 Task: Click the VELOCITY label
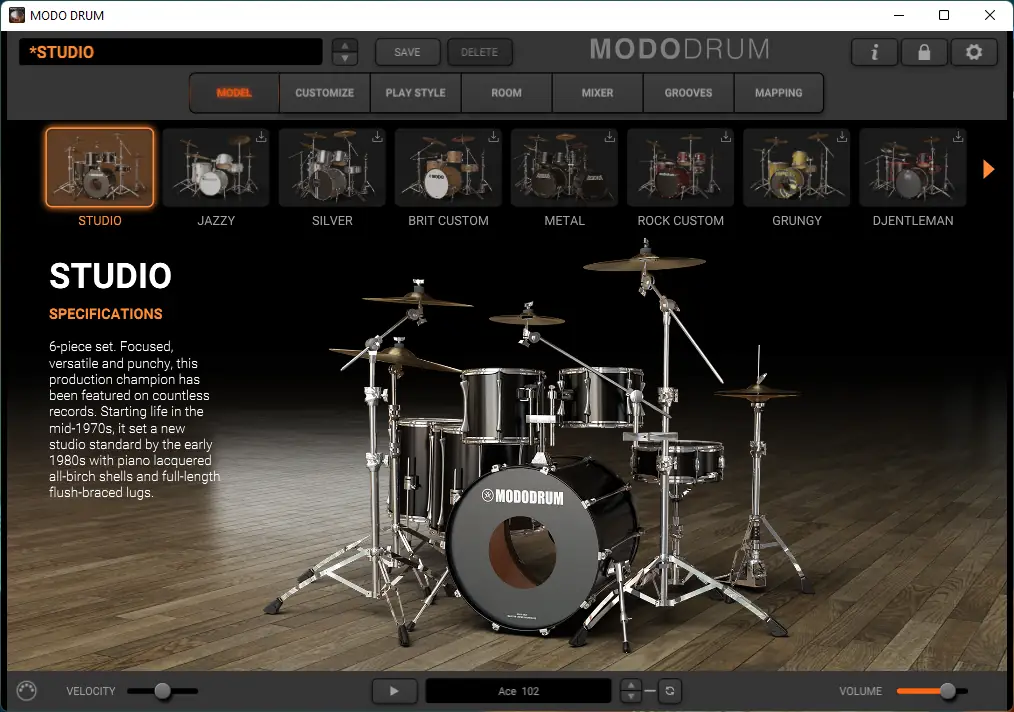[91, 691]
